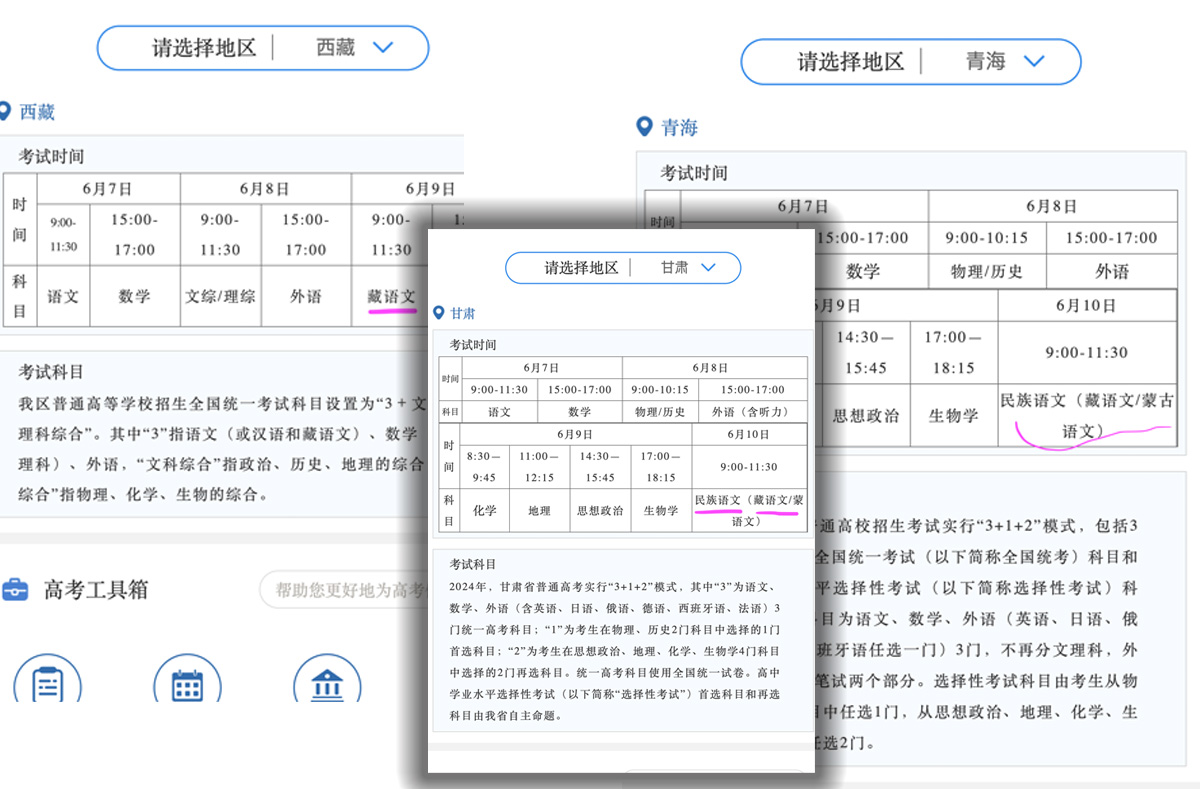The height and width of the screenshot is (789, 1200).
Task: Click the location pin icon beside 甘肃
Action: [x=438, y=313]
